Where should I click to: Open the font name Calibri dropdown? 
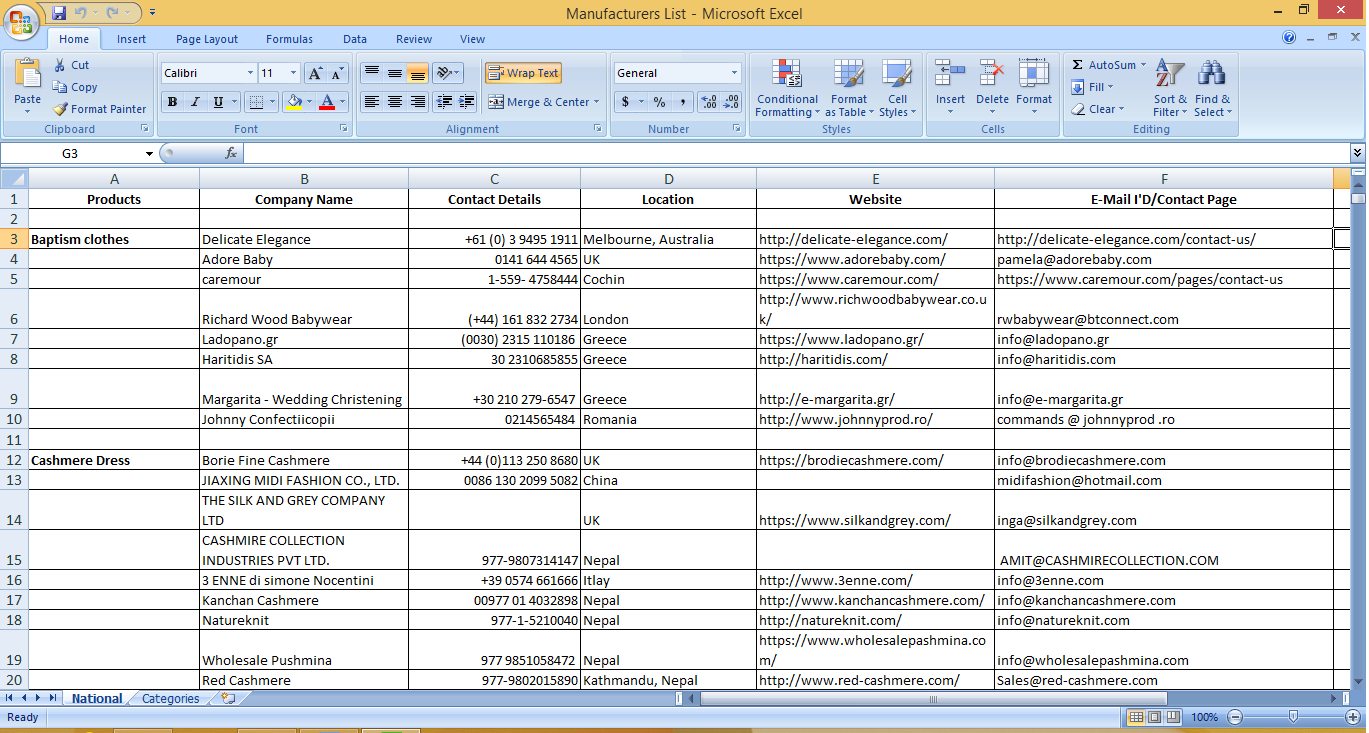(250, 73)
